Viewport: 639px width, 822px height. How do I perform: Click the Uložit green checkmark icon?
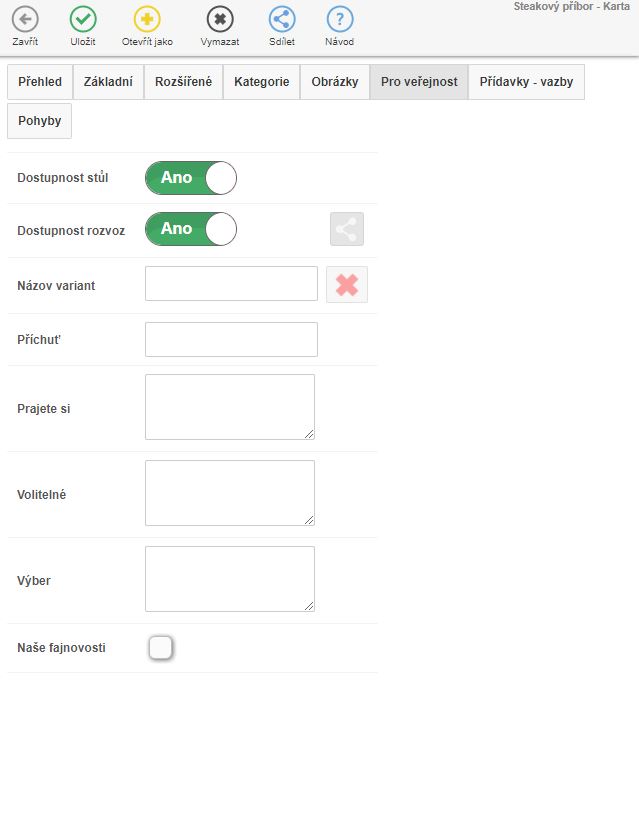point(83,19)
